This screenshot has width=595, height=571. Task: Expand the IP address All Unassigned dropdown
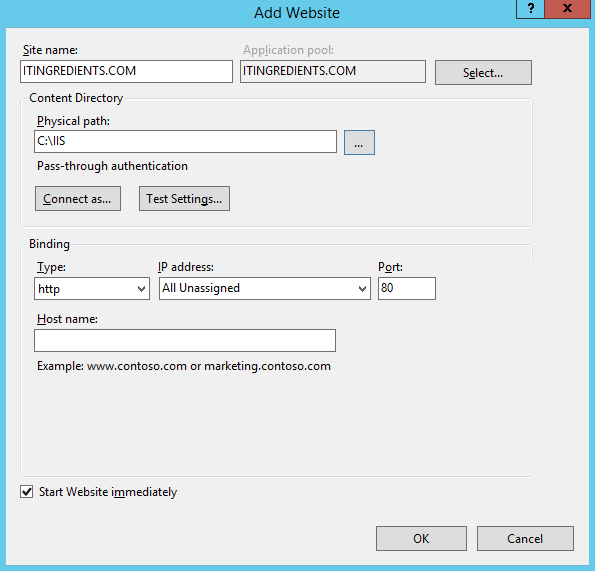click(264, 288)
